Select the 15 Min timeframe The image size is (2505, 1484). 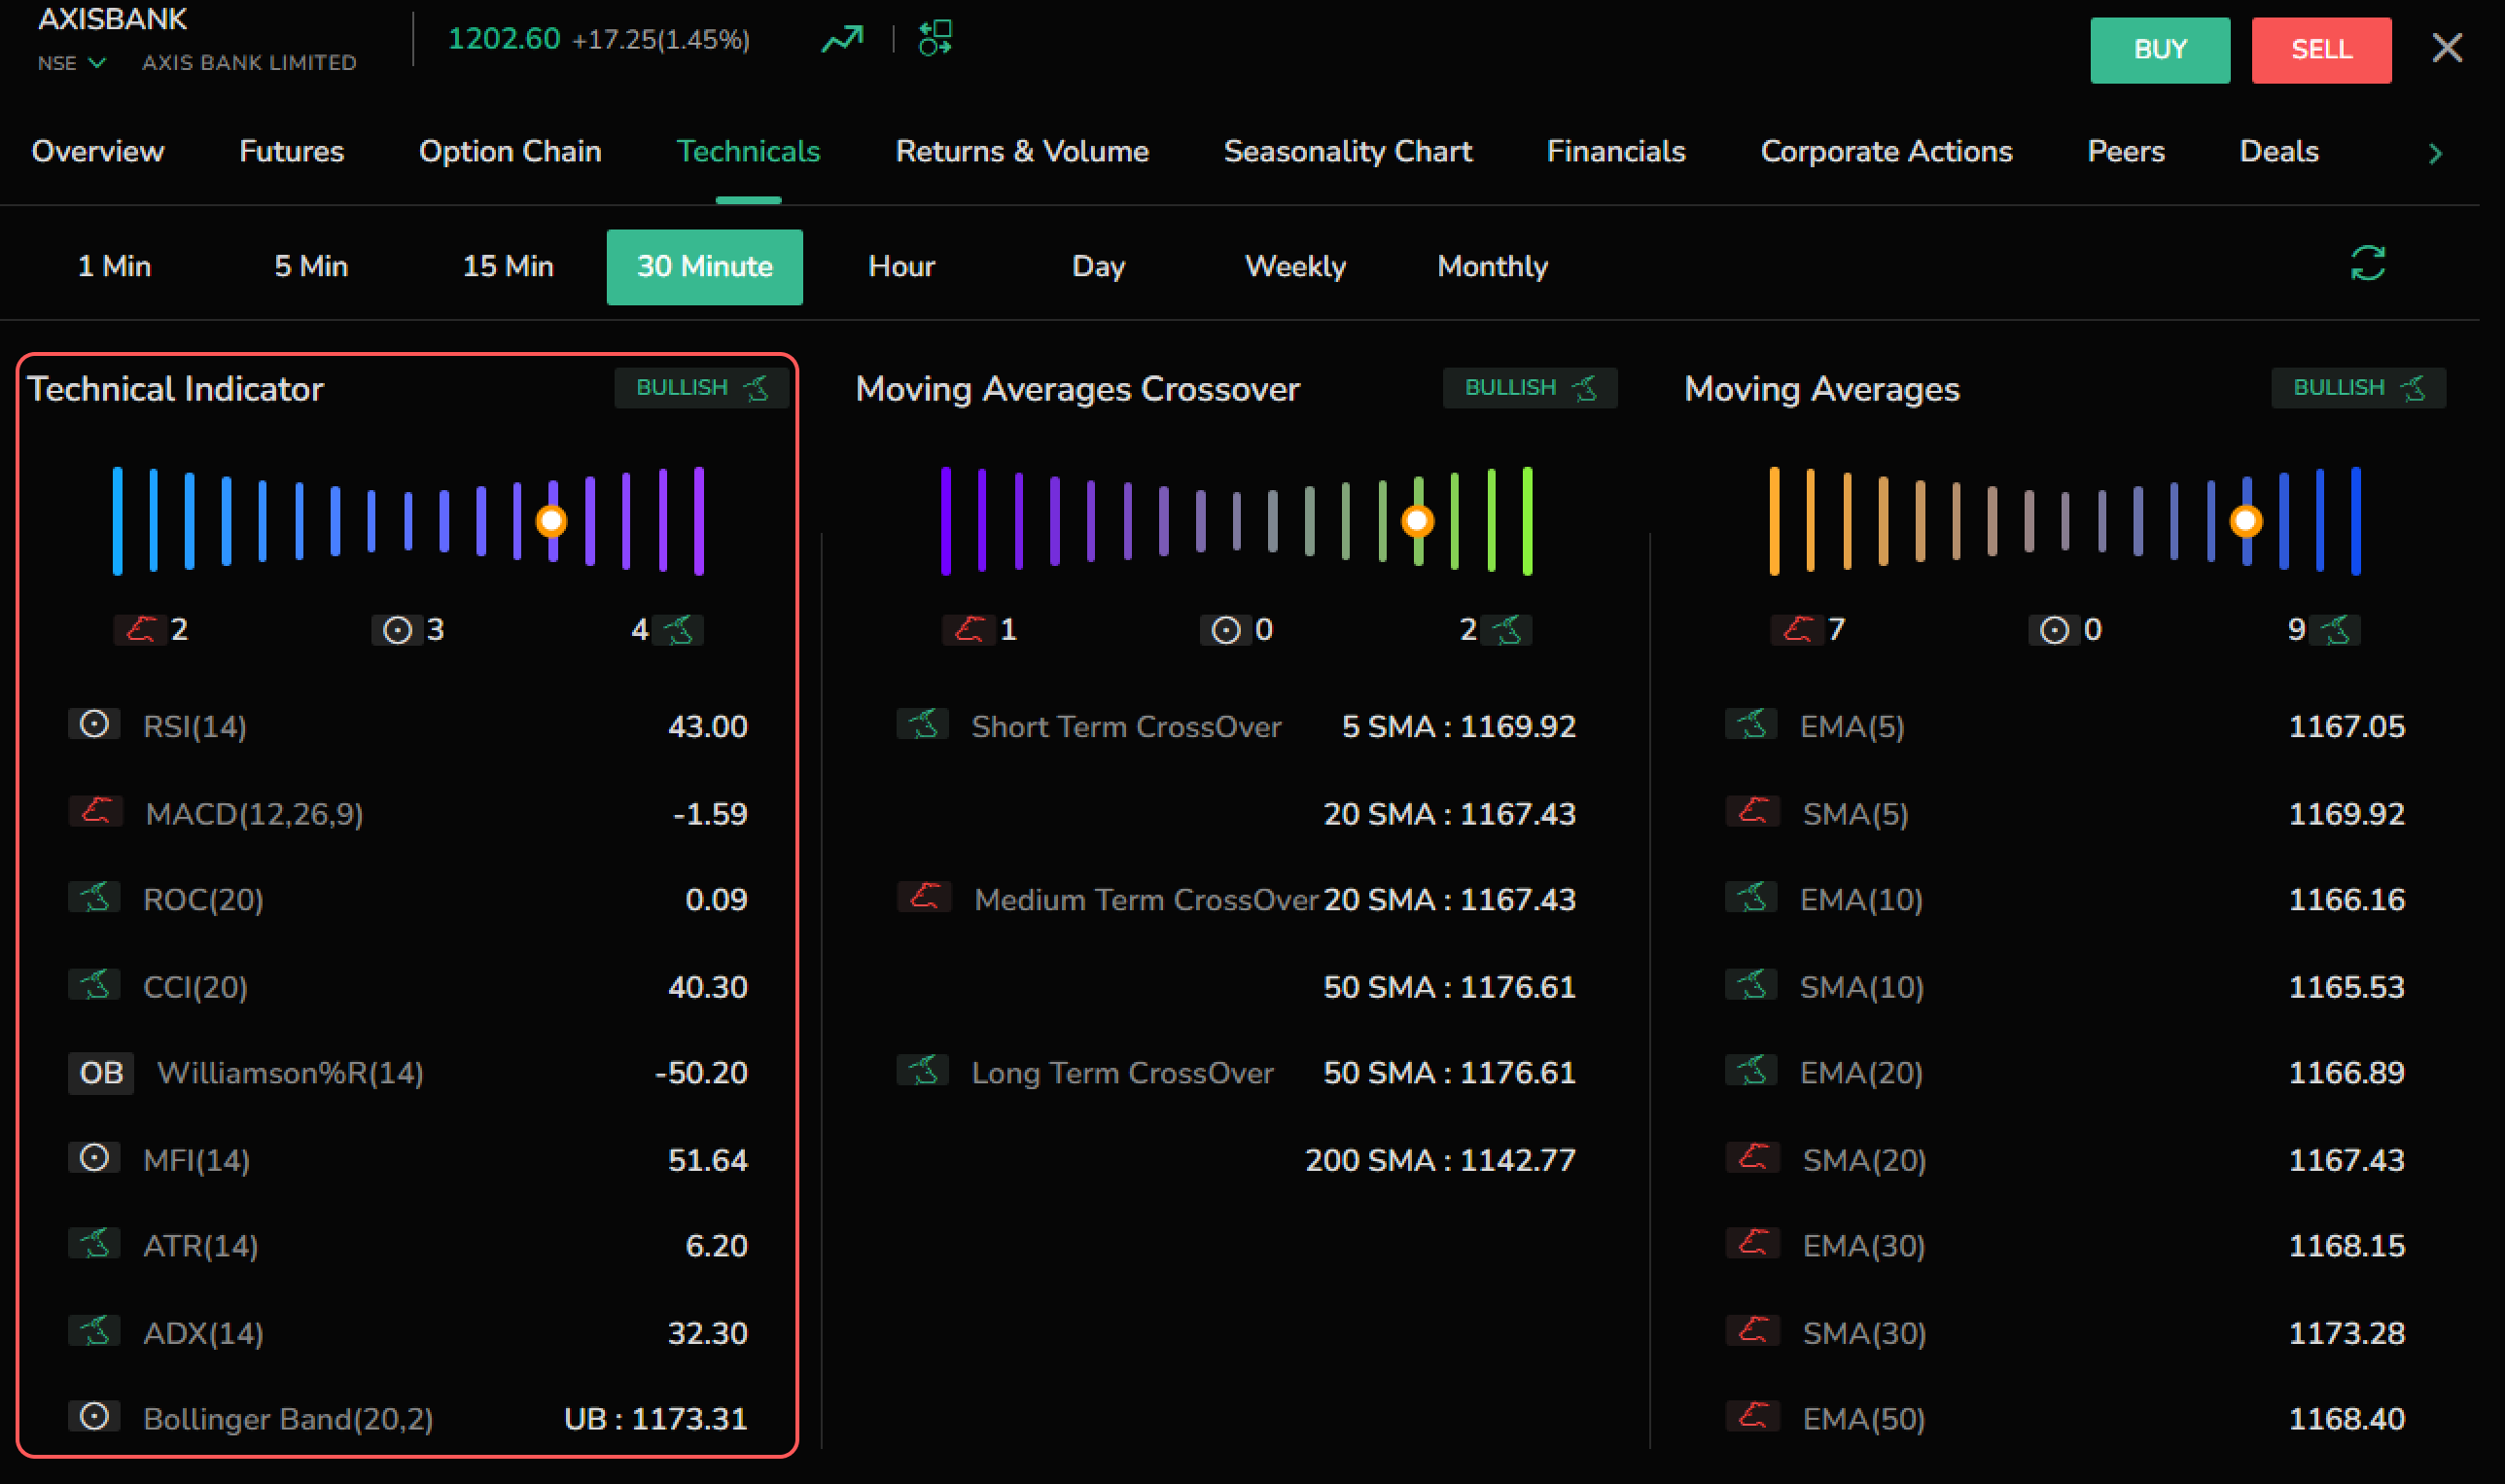tap(507, 266)
